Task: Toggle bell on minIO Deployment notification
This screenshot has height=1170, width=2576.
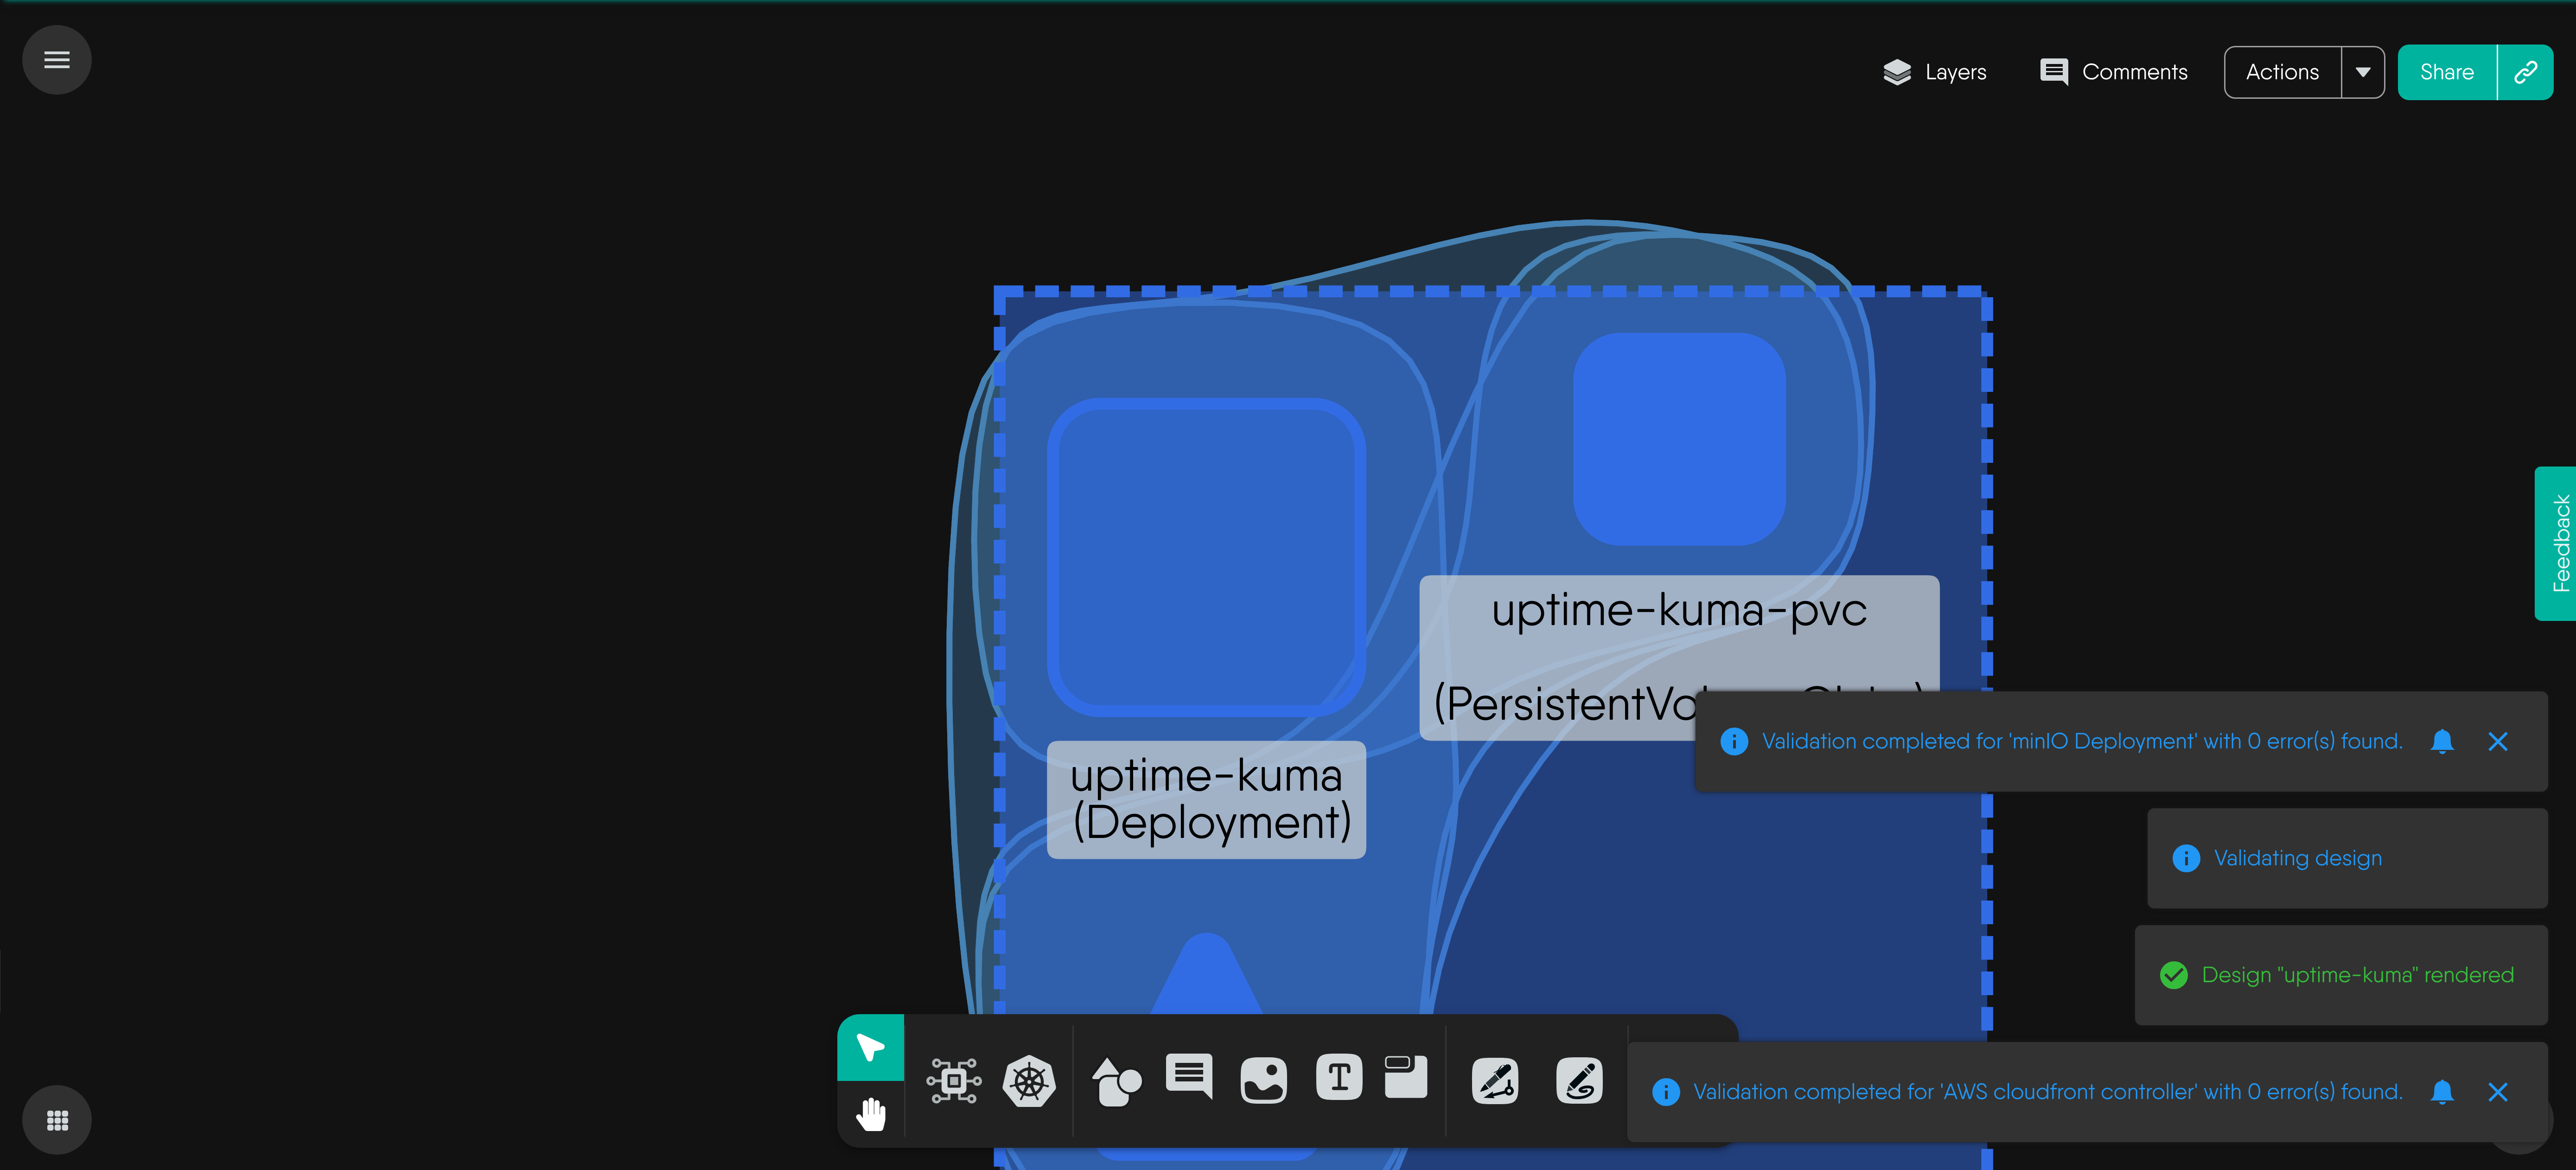Action: click(2441, 741)
